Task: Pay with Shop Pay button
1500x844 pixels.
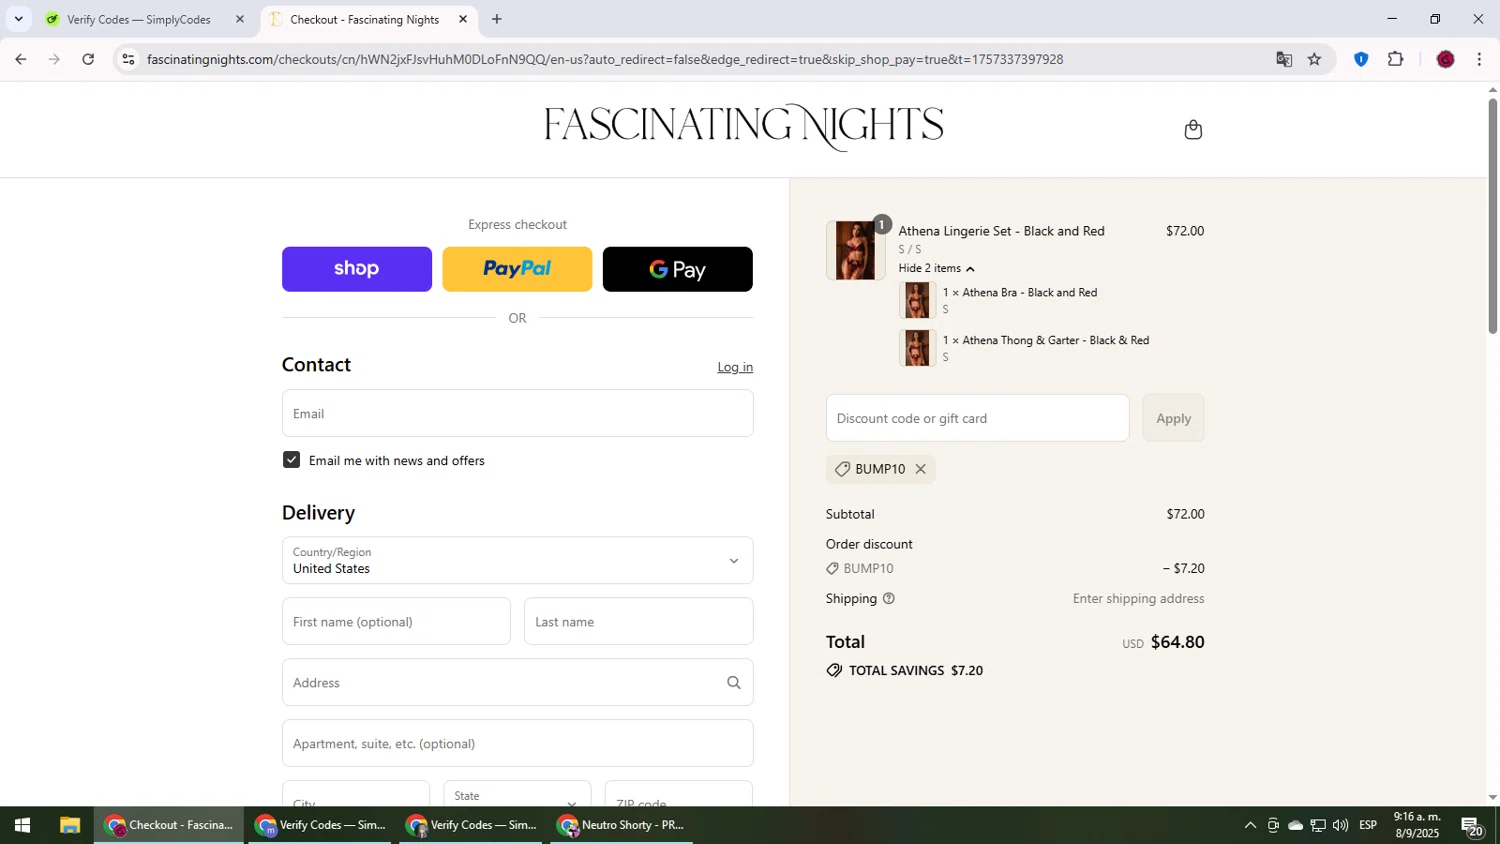Action: [357, 269]
